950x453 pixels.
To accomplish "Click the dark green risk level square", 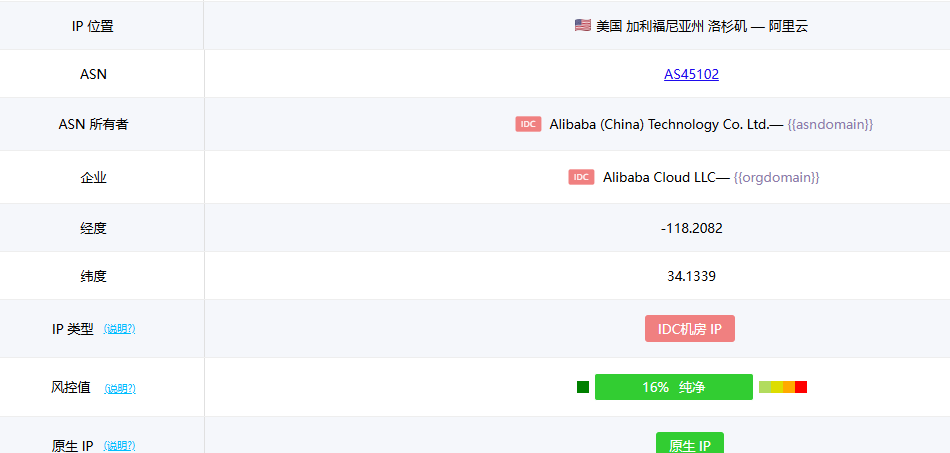I will (x=583, y=387).
